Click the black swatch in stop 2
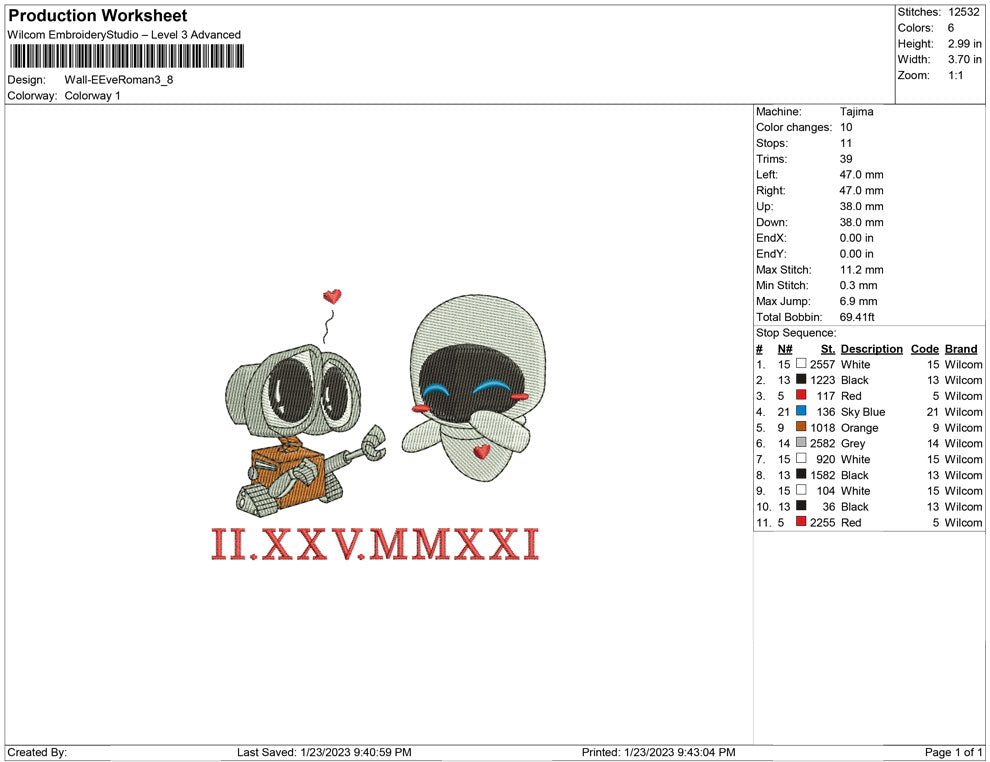This screenshot has height=762, width=990. [801, 379]
